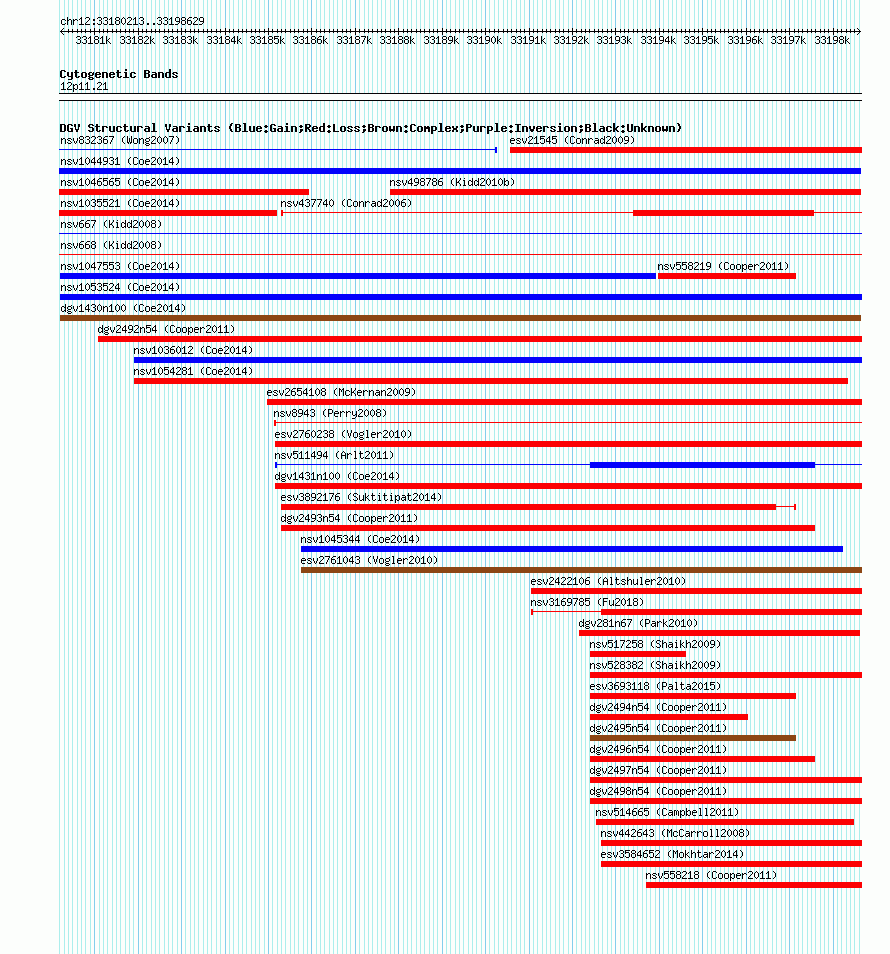
Task: Open dgv2494n54 (Cooper2011) label
Action: 658,707
